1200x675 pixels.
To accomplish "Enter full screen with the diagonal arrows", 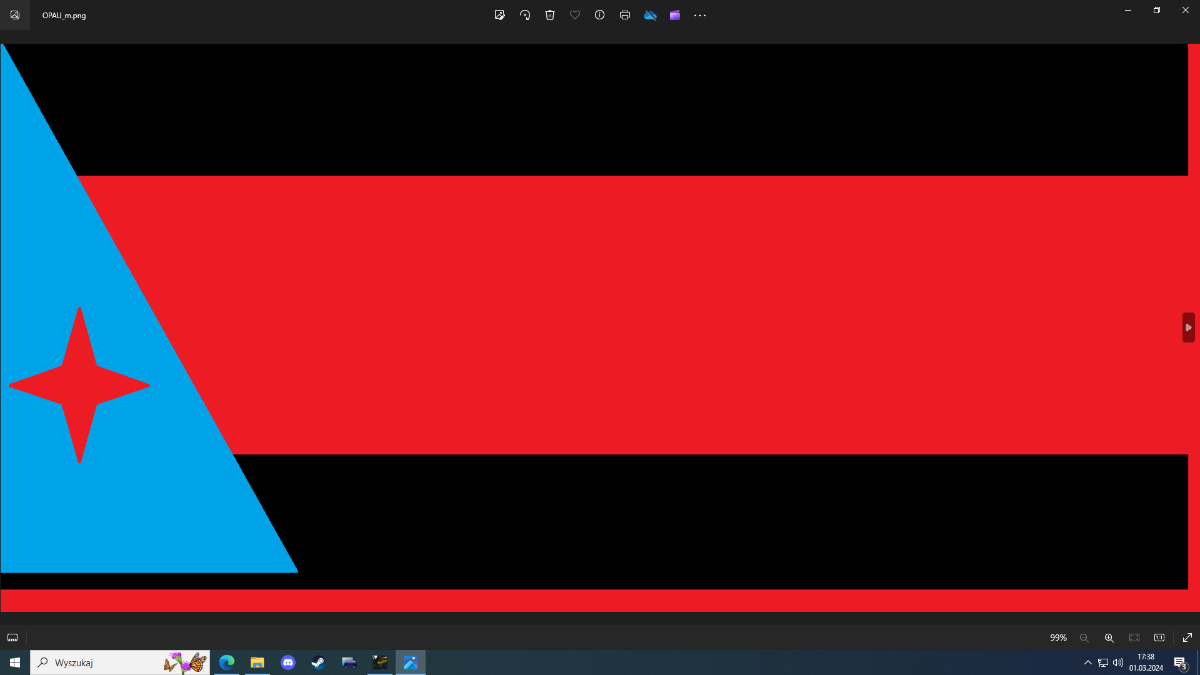I will pyautogui.click(x=1187, y=637).
